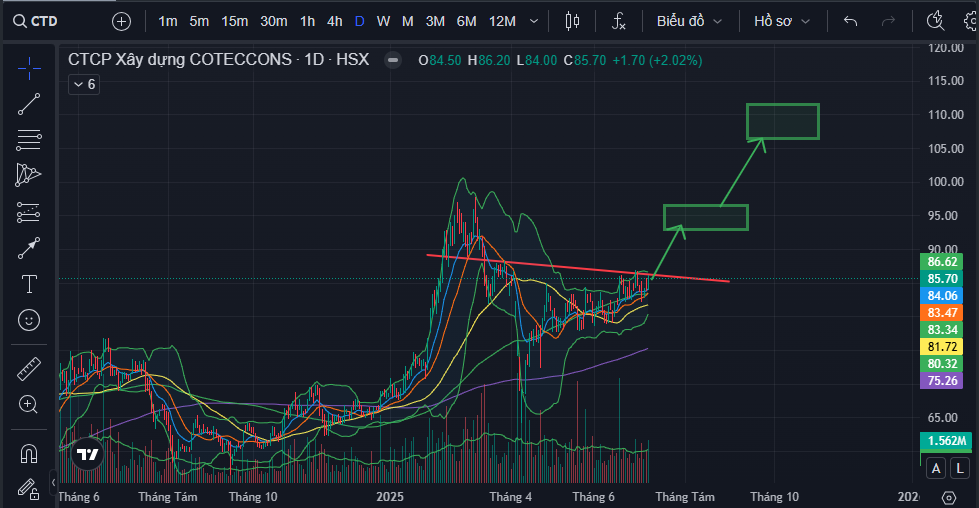The image size is (979, 508).
Task: Open the indicators fx menu
Action: click(x=618, y=21)
